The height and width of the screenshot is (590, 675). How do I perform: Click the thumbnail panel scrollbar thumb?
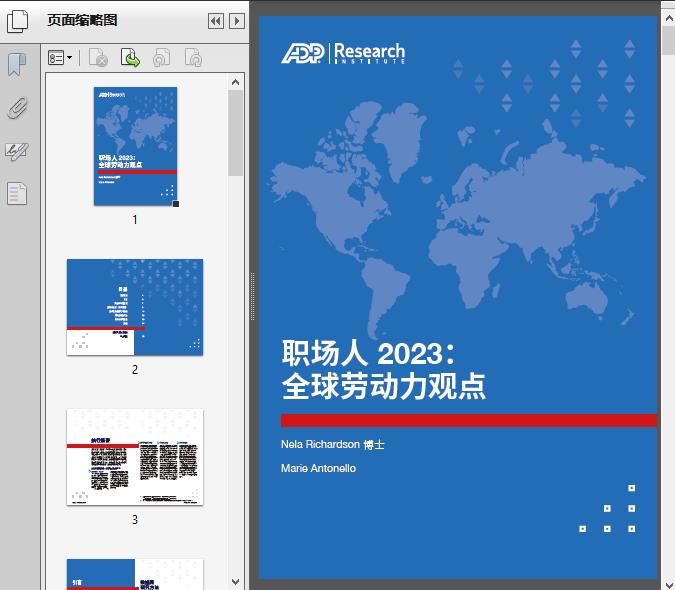coord(235,133)
